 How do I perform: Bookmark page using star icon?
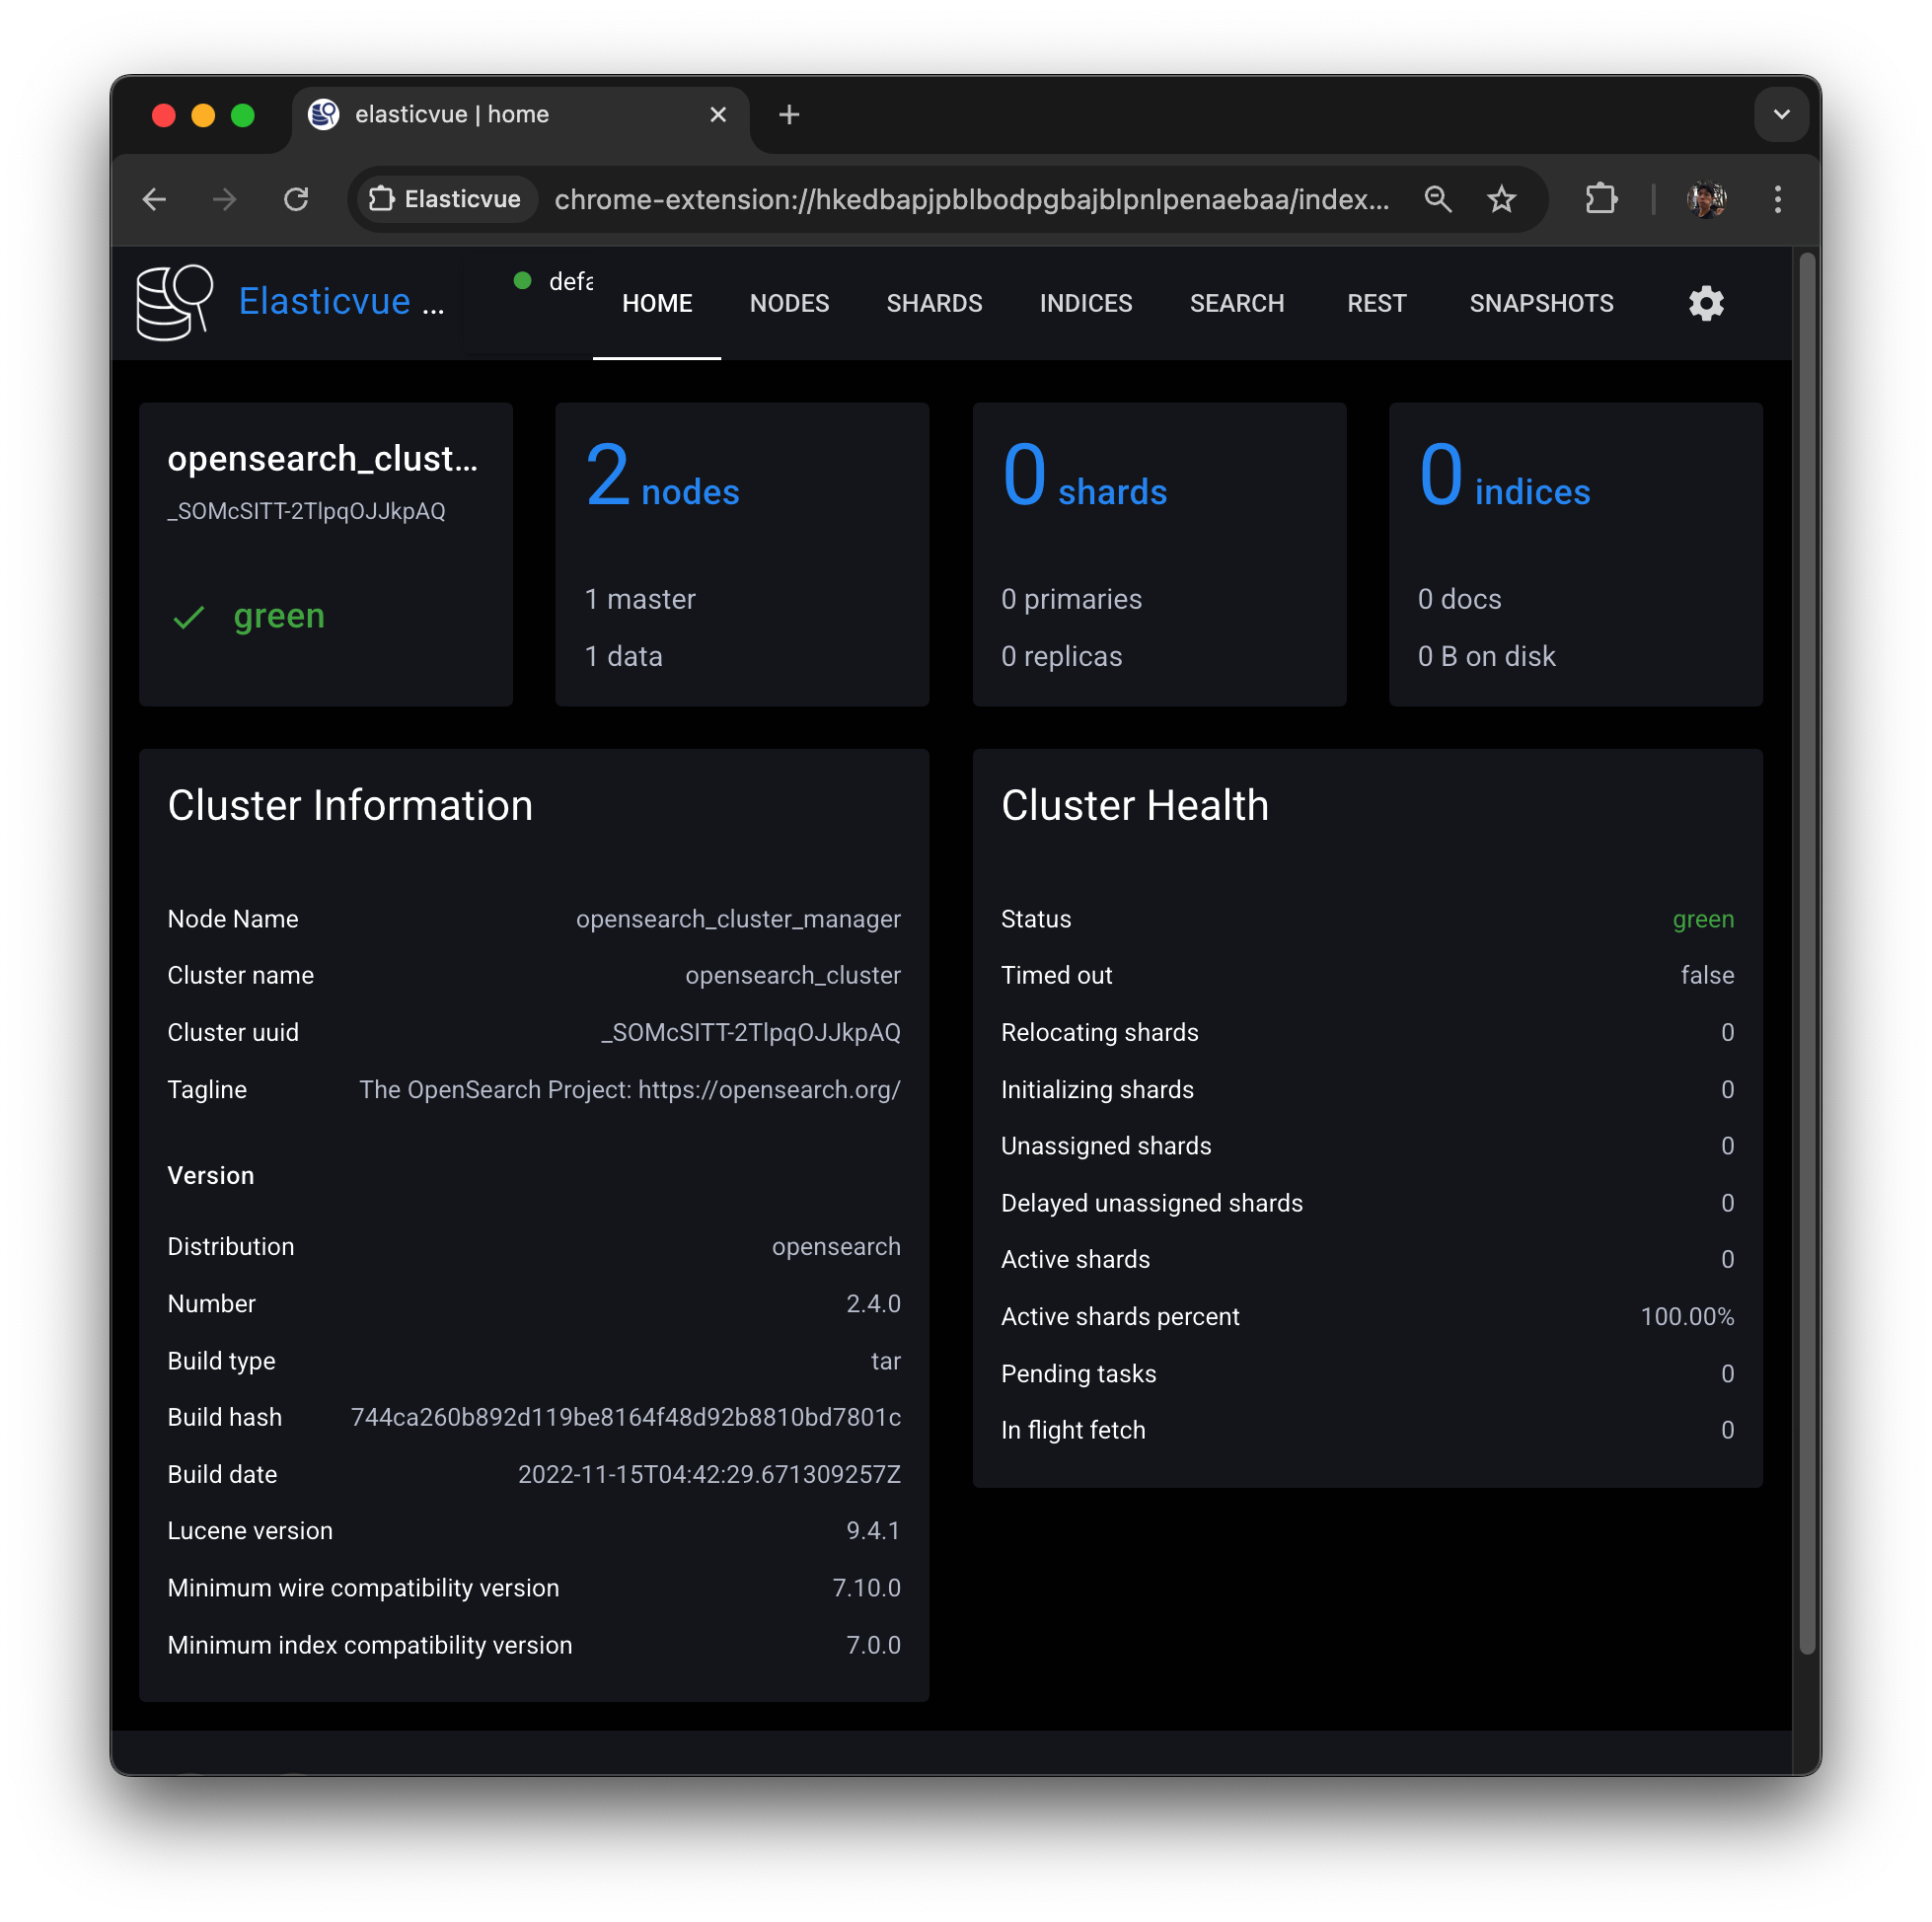[1501, 200]
